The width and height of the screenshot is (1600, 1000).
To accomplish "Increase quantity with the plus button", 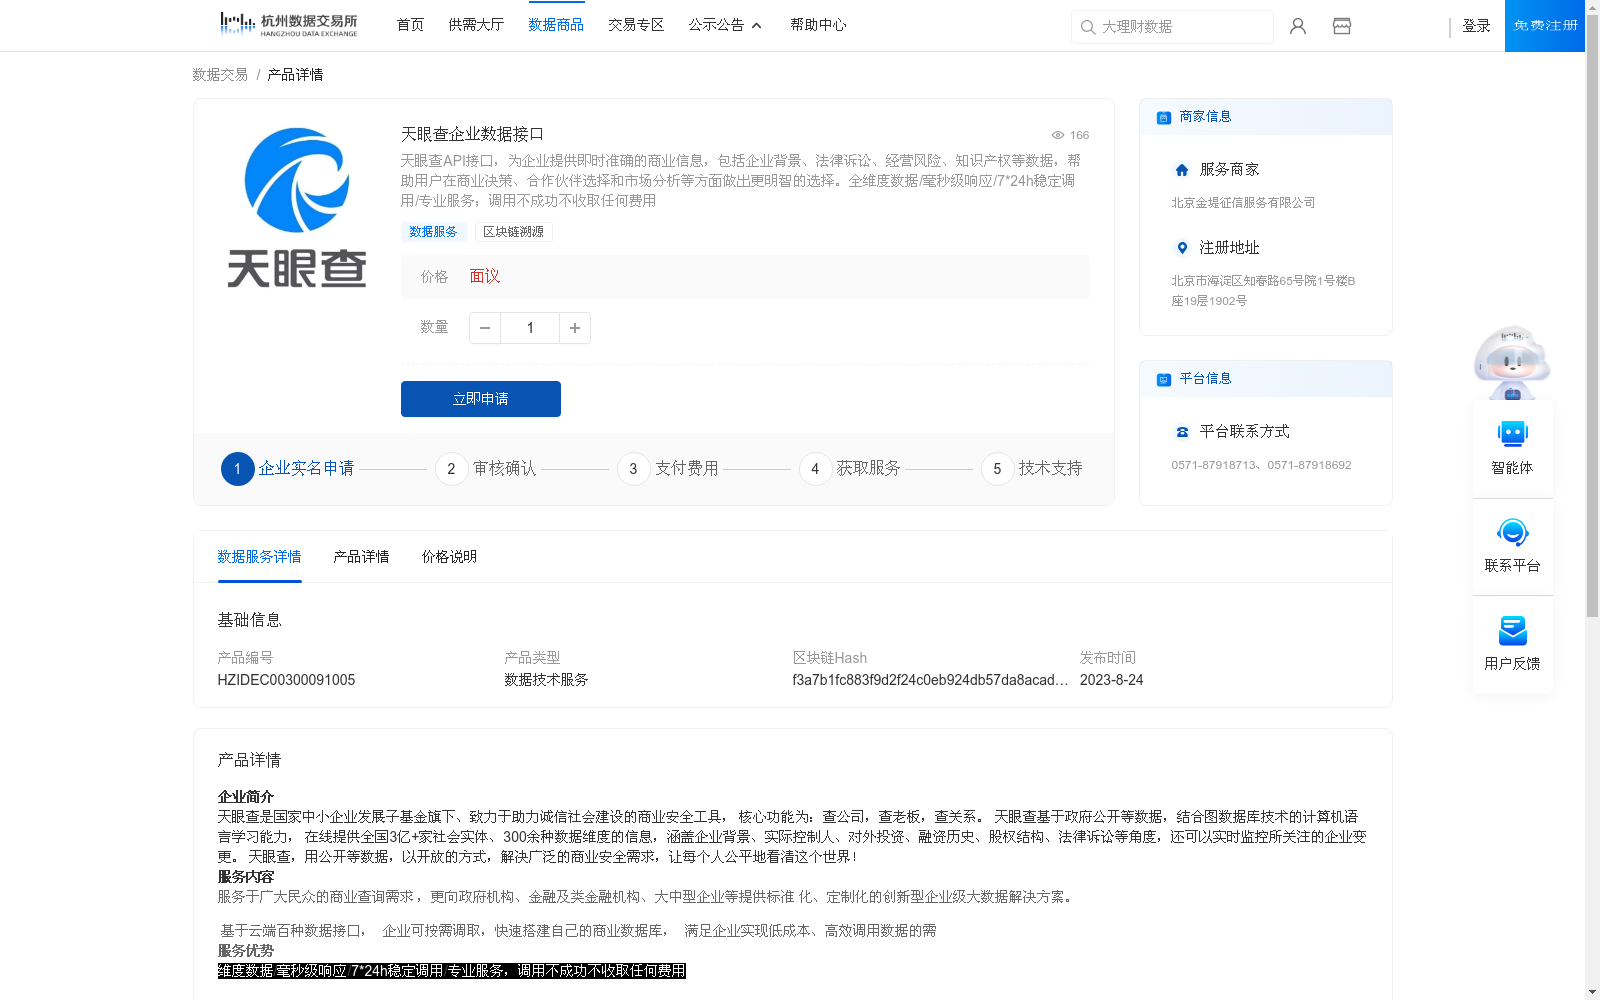I will point(575,328).
